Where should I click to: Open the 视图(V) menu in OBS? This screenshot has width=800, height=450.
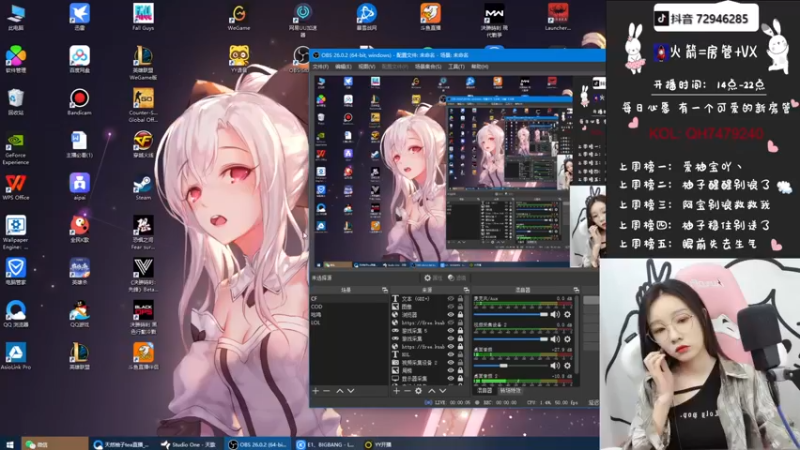coord(366,67)
